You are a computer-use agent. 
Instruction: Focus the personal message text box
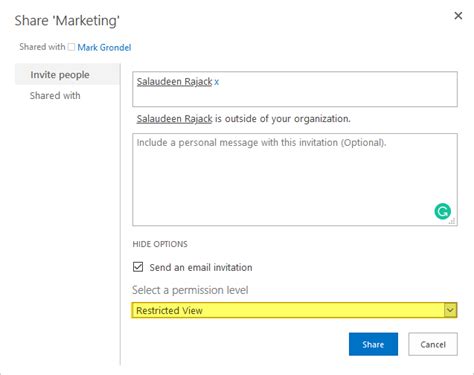point(295,180)
